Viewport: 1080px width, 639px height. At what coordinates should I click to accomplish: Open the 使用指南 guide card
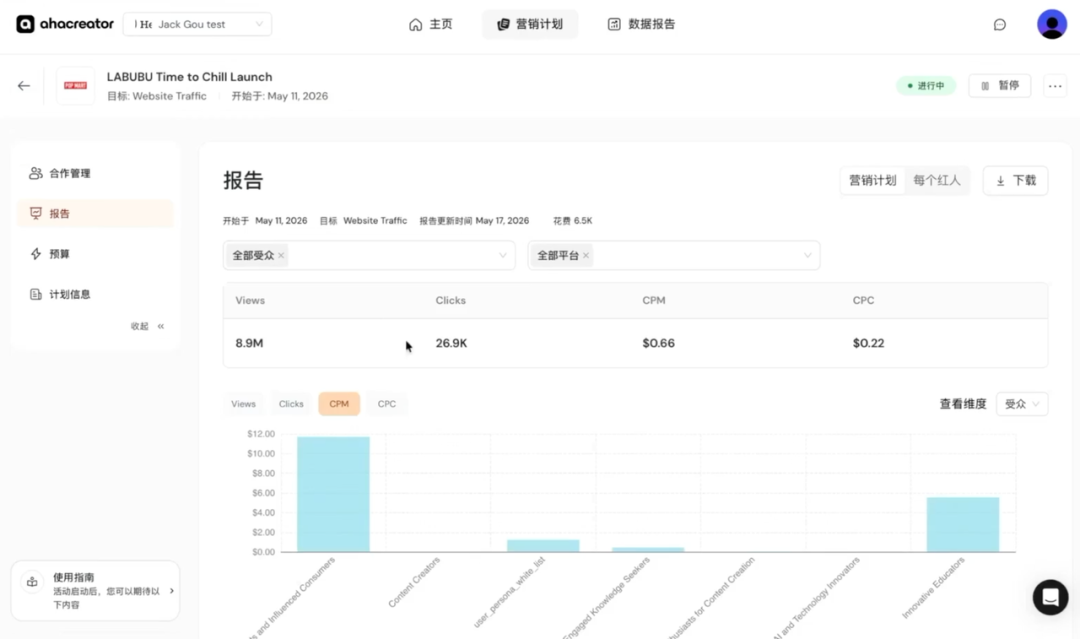[95, 591]
